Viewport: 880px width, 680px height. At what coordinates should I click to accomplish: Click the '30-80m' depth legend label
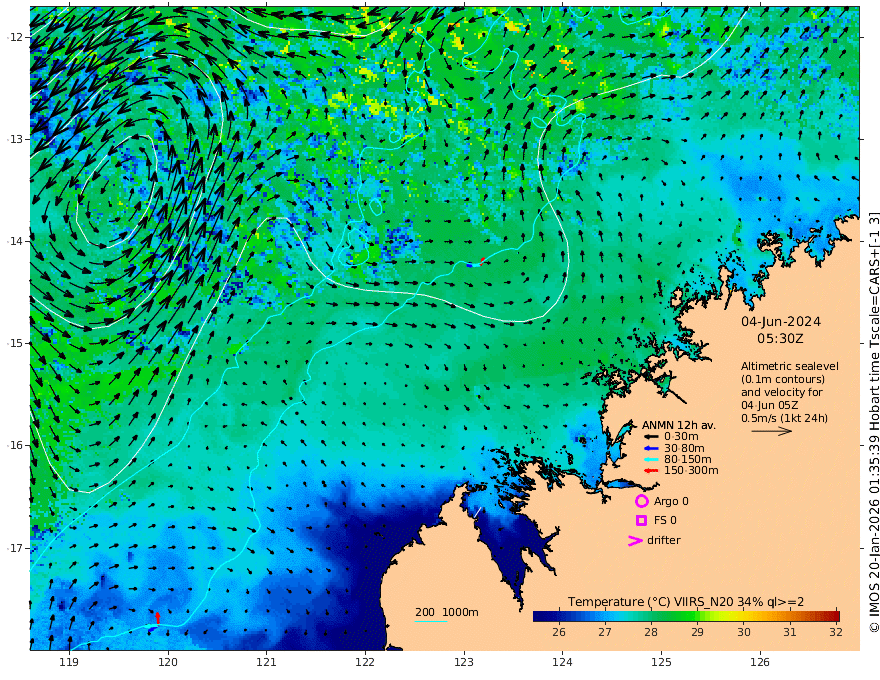[x=684, y=448]
